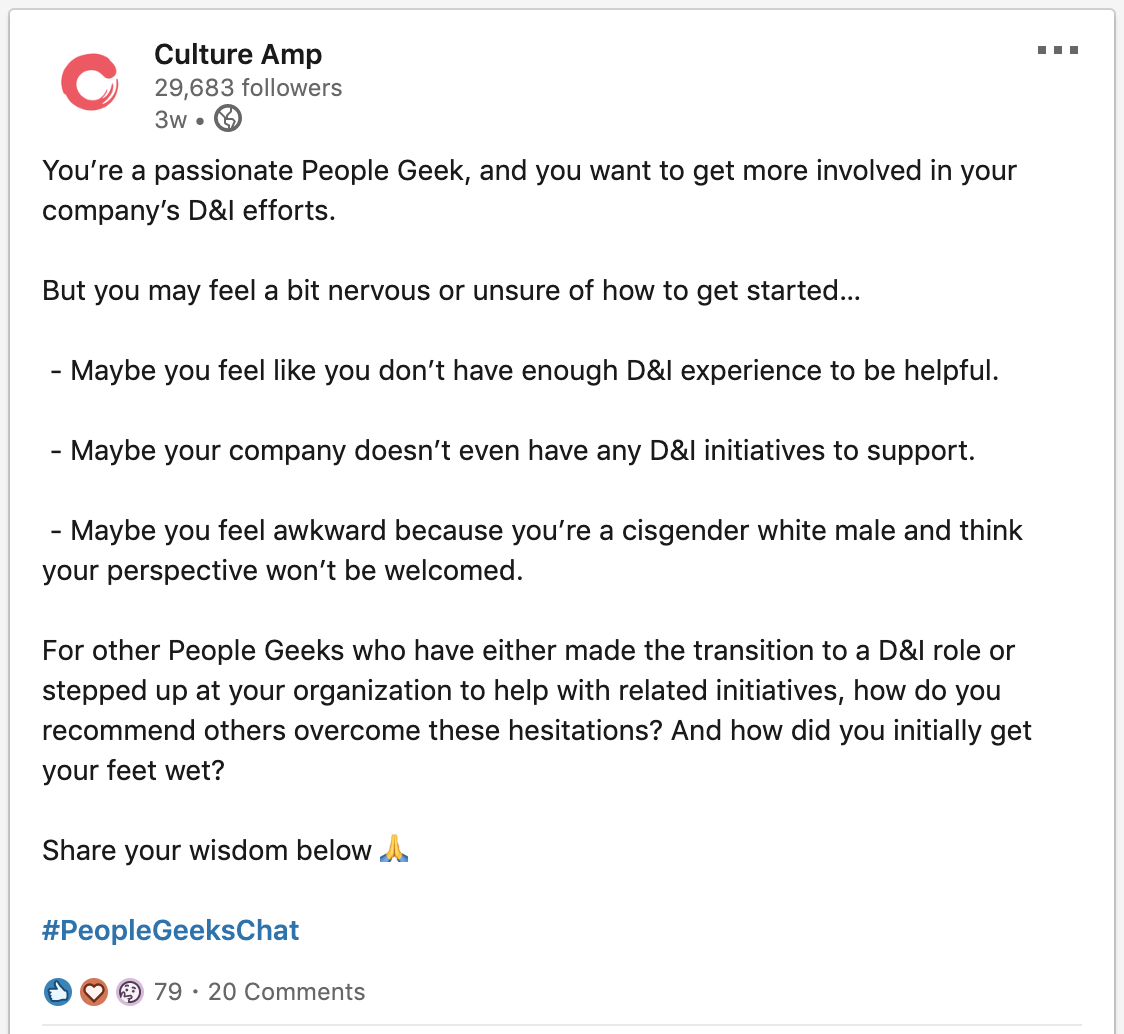
Task: Open the Culture Amp company page link
Action: click(x=238, y=54)
